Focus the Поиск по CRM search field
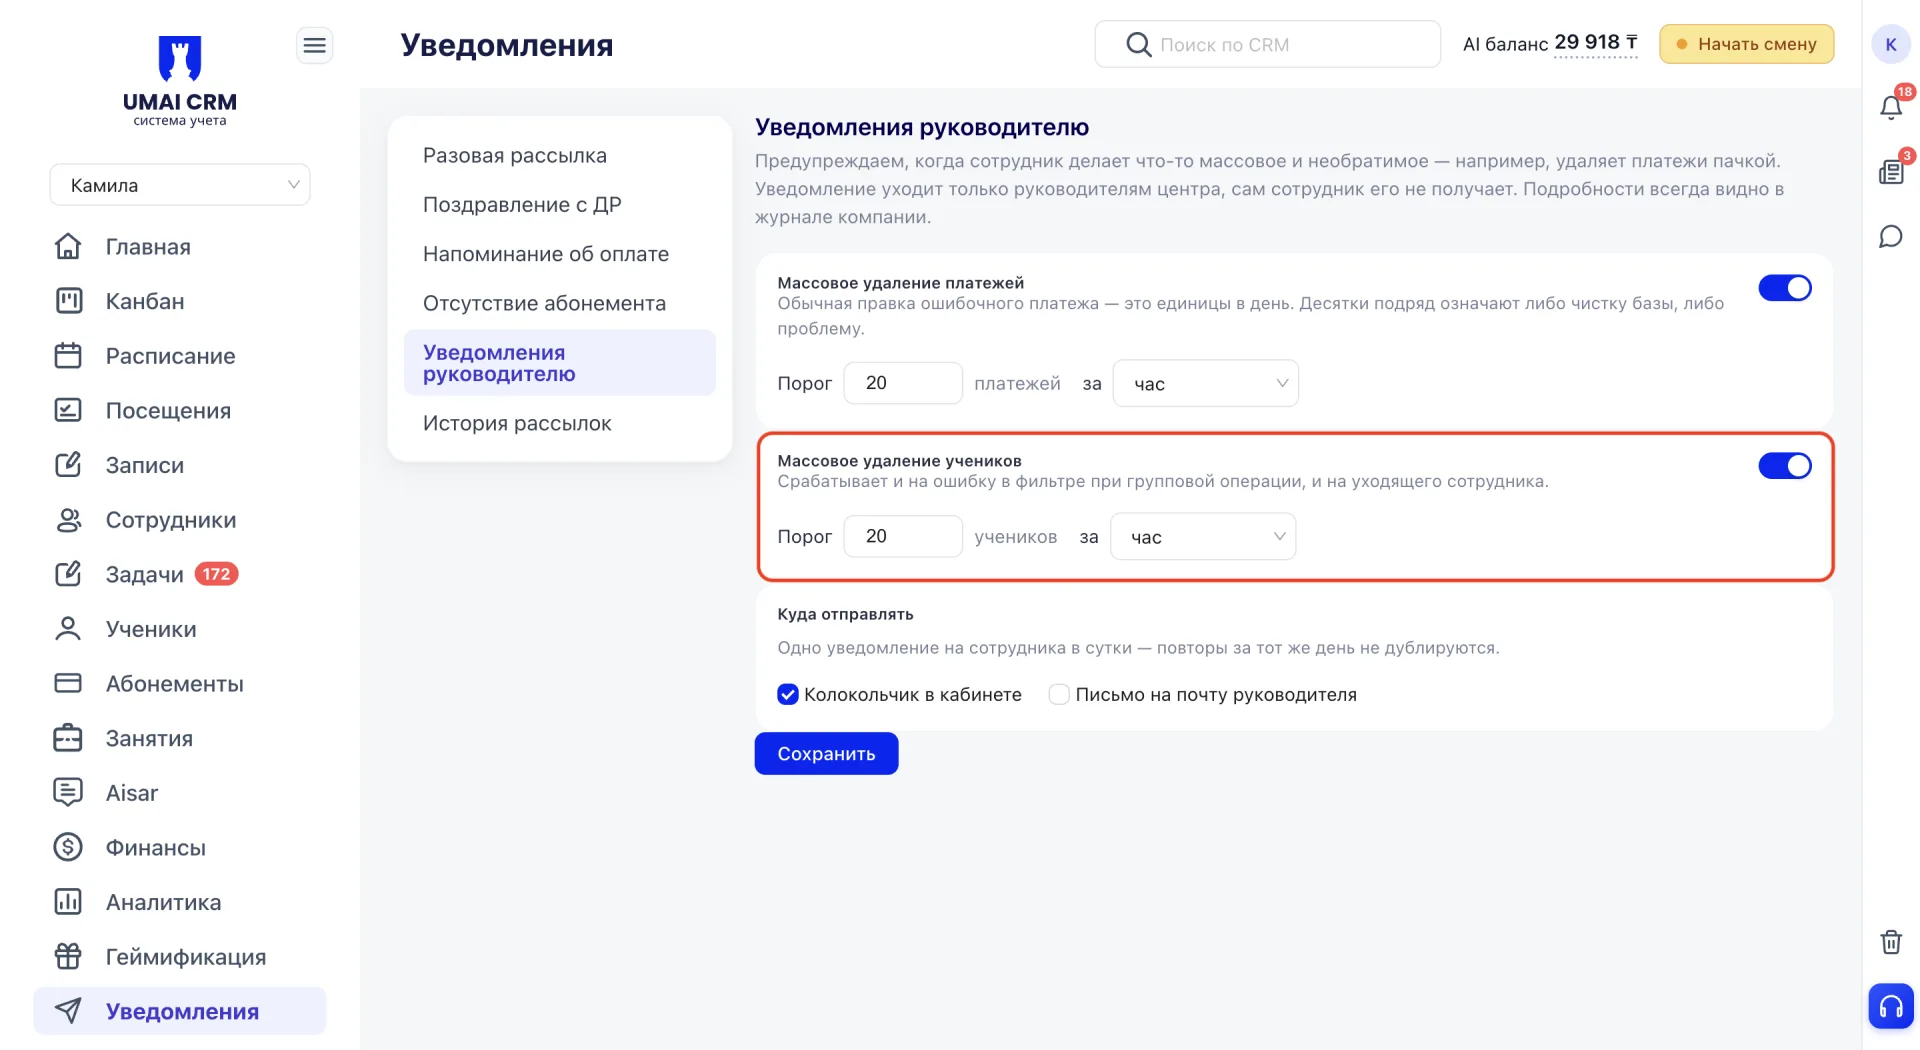 coord(1267,44)
